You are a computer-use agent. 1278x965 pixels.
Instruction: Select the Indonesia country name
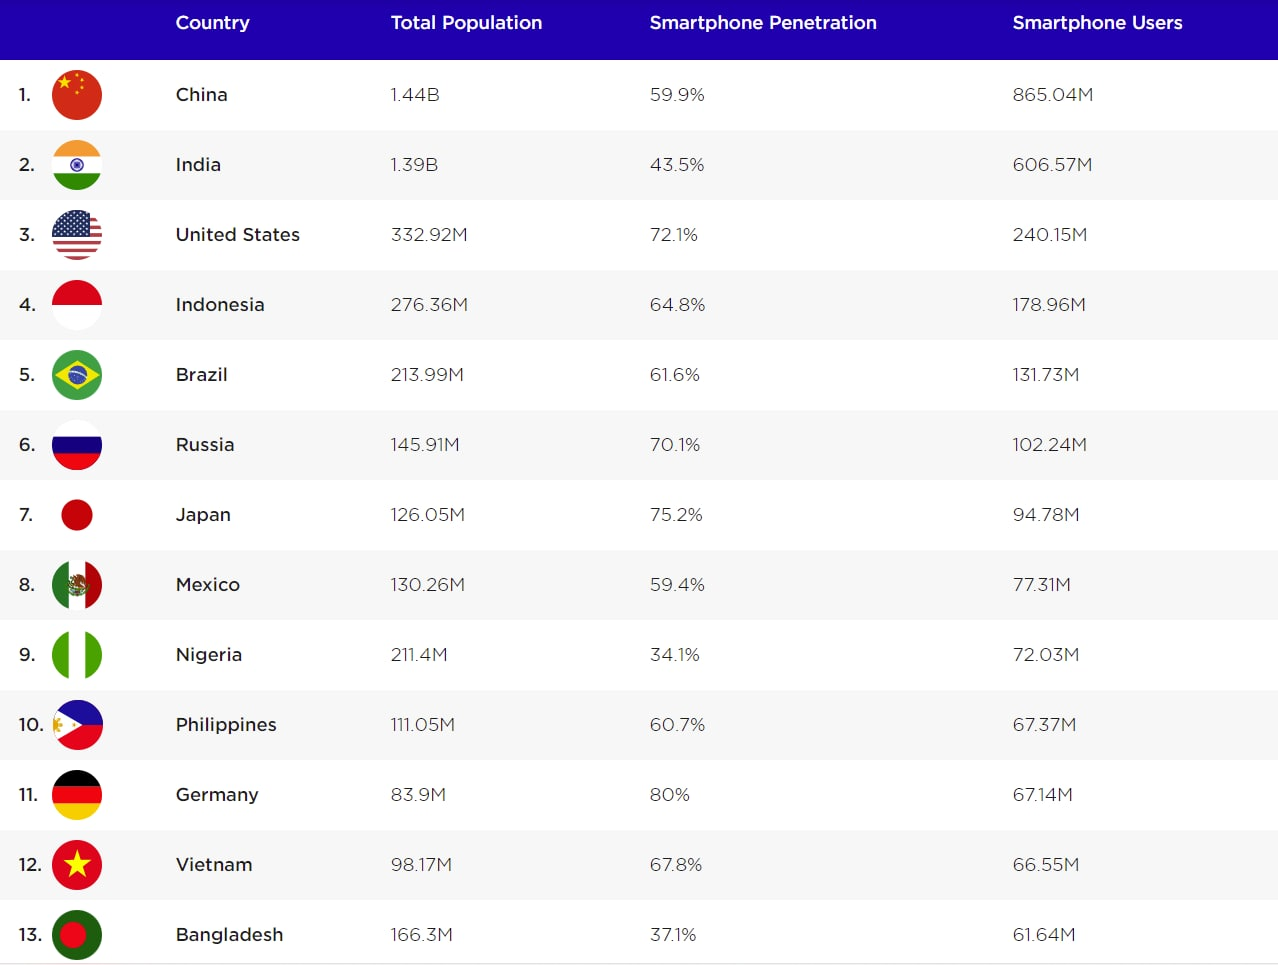click(x=220, y=305)
